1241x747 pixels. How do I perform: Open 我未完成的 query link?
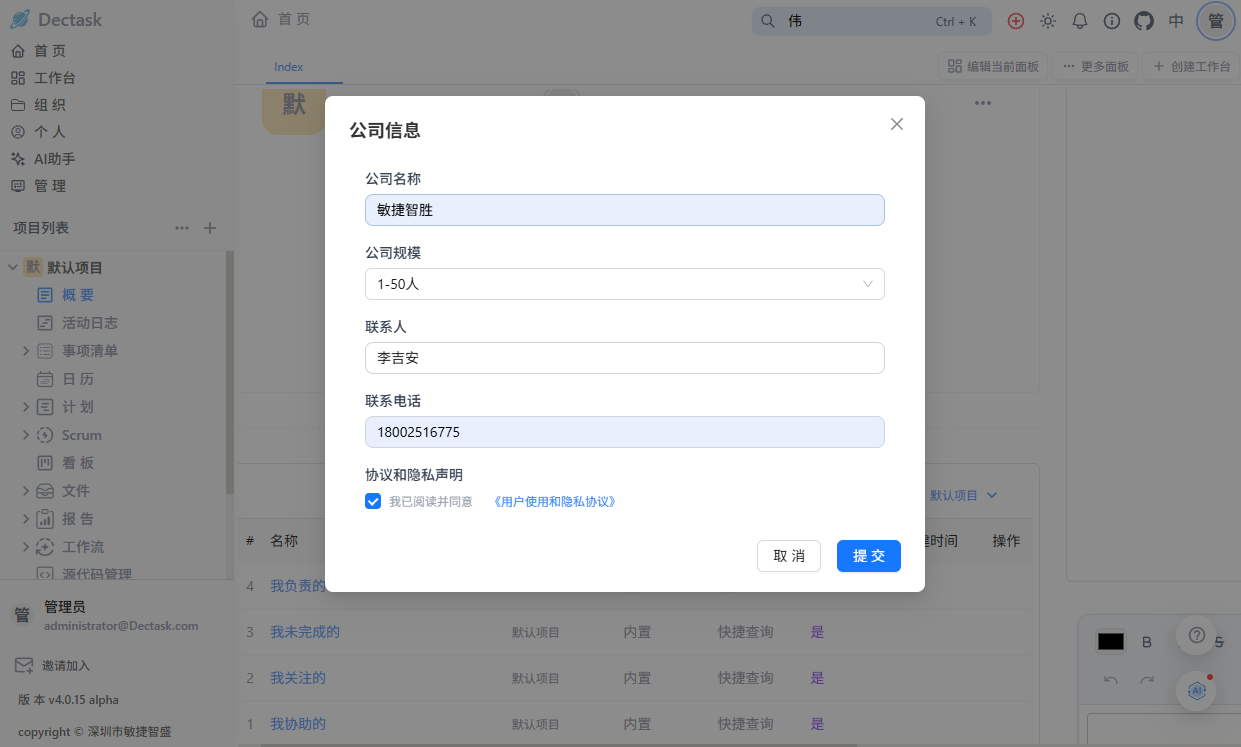click(x=305, y=632)
